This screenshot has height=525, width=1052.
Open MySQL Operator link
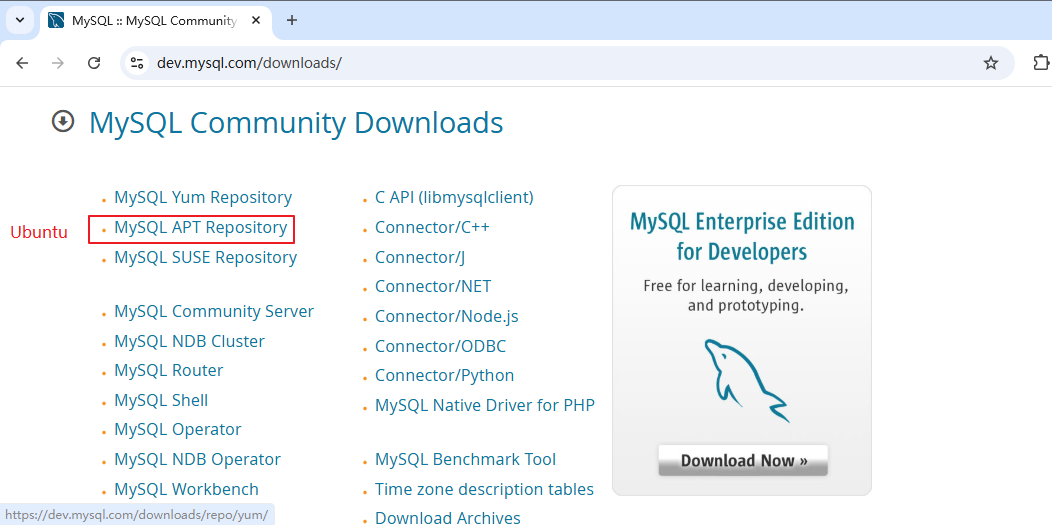[178, 429]
